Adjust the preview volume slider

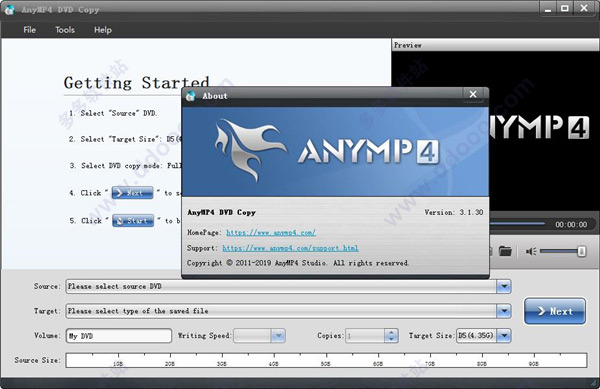562,251
